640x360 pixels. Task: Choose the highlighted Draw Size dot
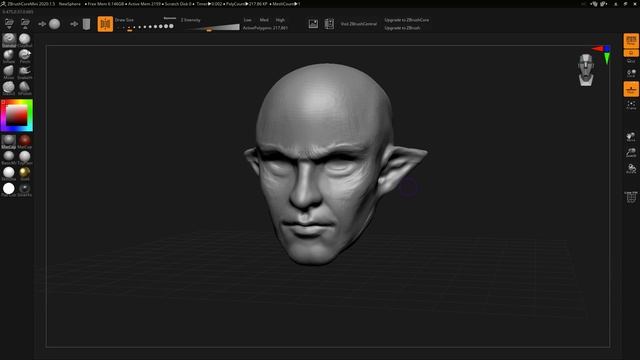(x=130, y=28)
